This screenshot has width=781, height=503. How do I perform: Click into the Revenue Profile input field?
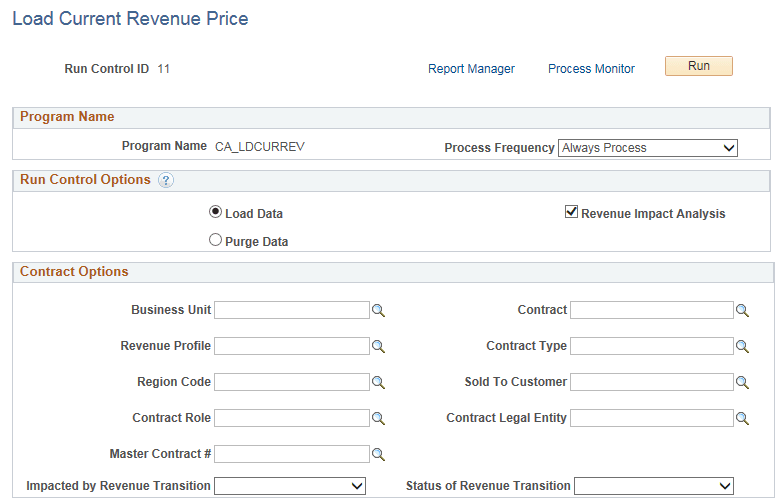[292, 346]
